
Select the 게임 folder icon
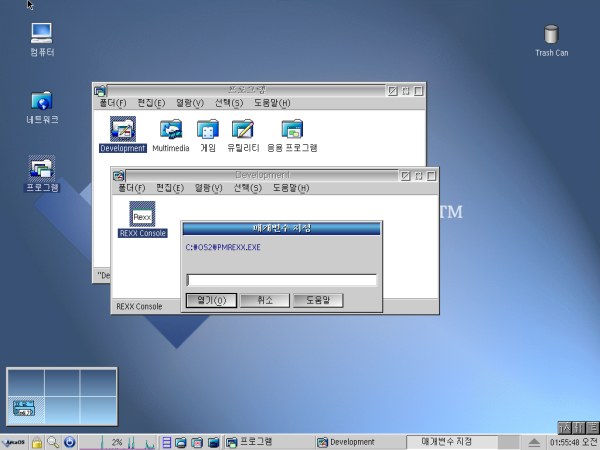tap(207, 129)
